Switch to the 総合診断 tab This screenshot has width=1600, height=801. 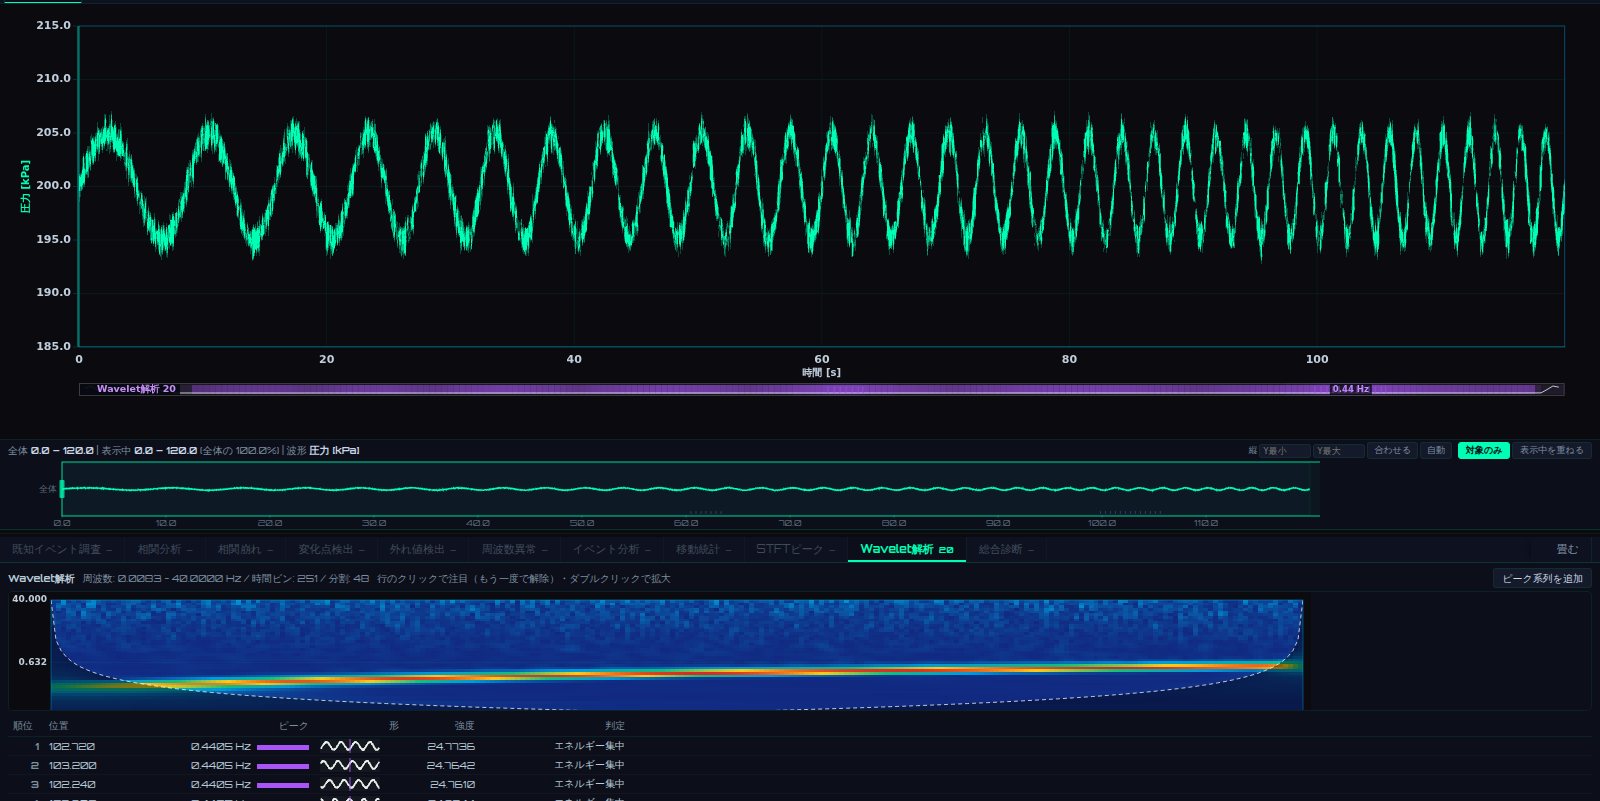[x=1006, y=549]
